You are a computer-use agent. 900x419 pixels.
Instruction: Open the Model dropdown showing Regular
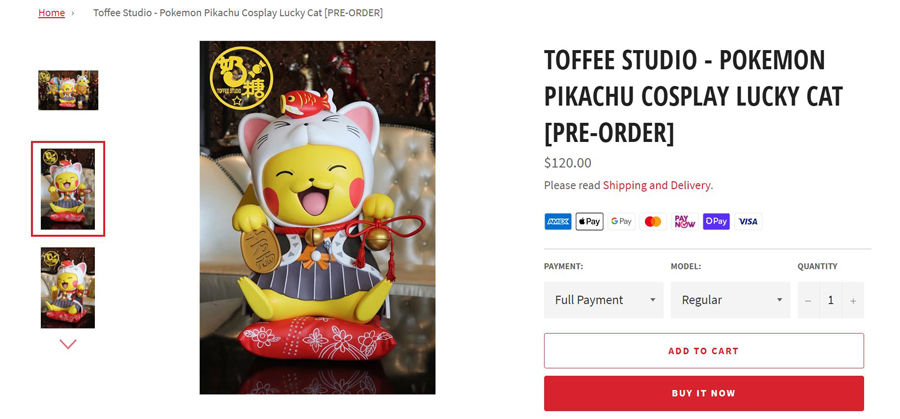[x=730, y=300]
